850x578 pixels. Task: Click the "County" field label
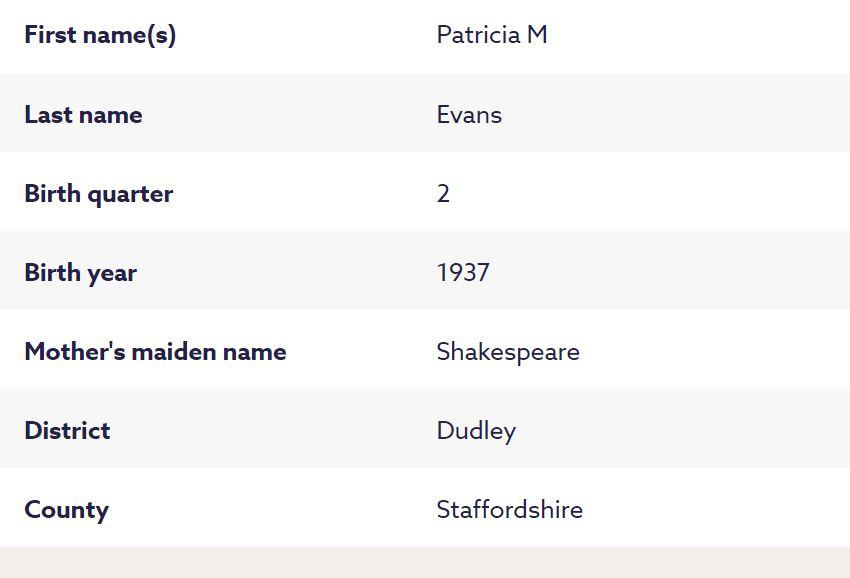pos(66,510)
